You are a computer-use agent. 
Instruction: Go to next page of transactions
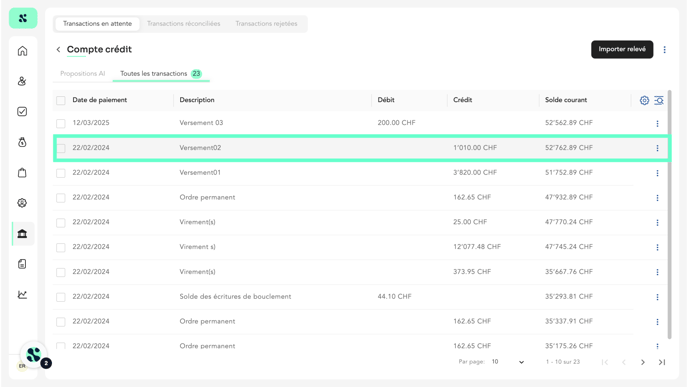point(643,362)
